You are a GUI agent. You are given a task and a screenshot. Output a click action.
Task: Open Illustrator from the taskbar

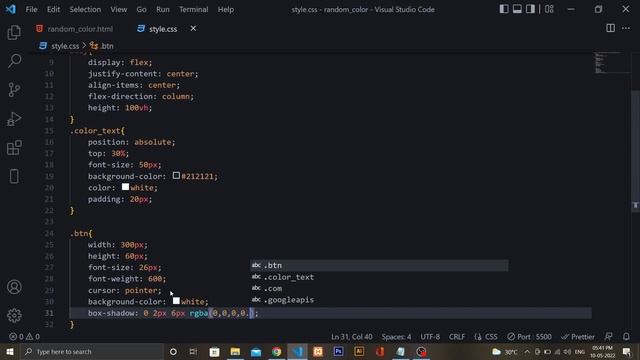(x=359, y=351)
